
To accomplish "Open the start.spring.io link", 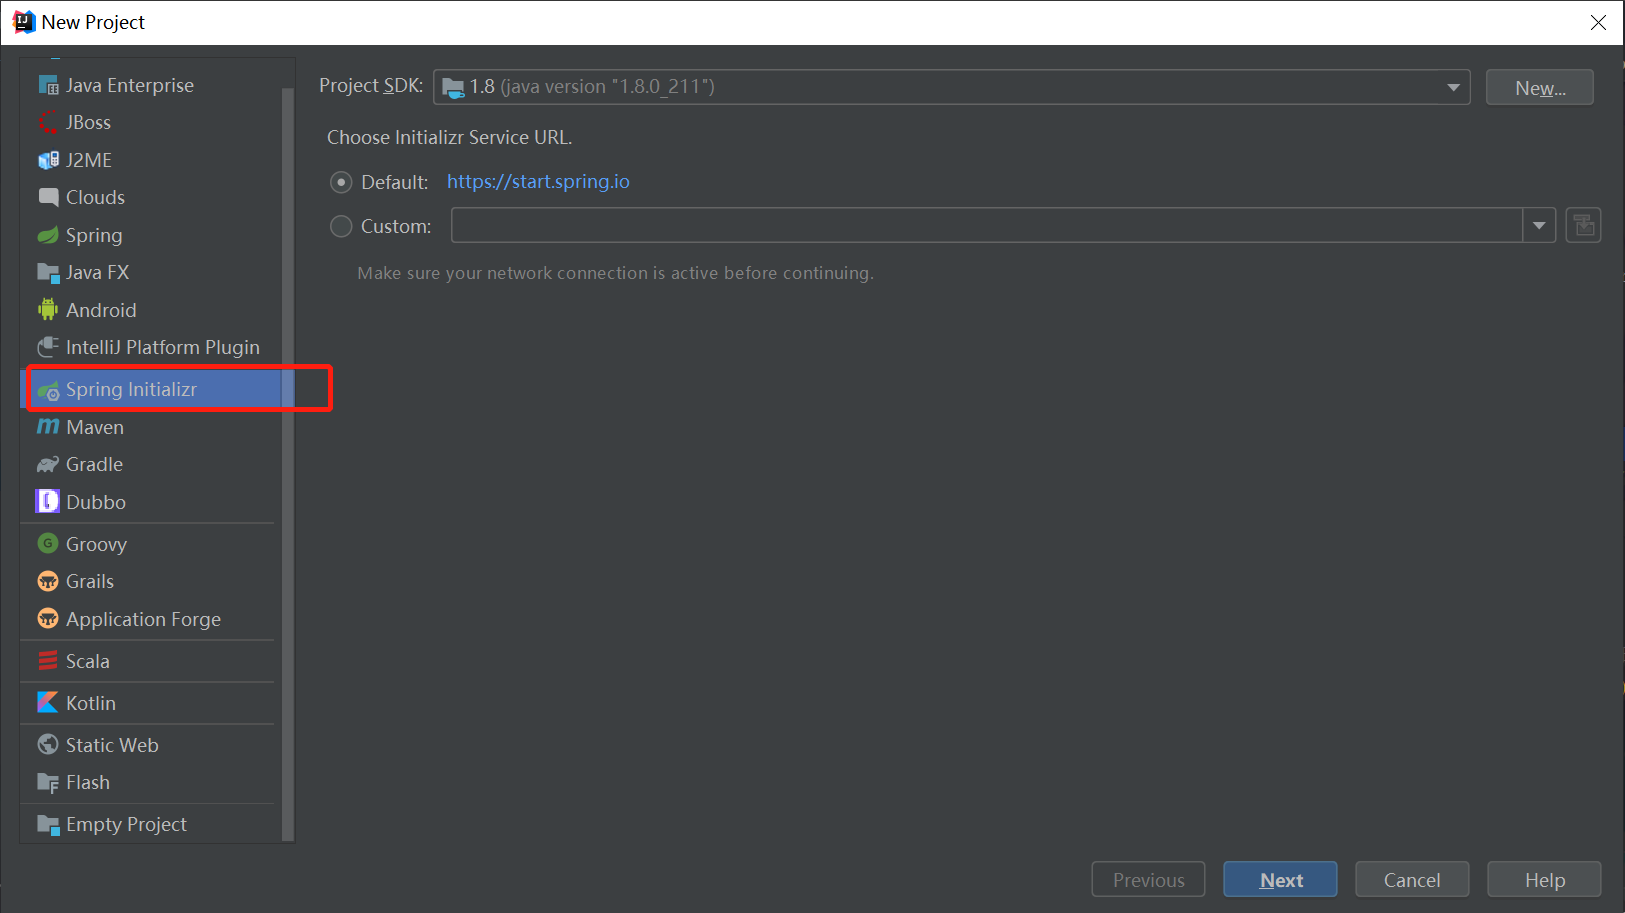I will [x=538, y=181].
